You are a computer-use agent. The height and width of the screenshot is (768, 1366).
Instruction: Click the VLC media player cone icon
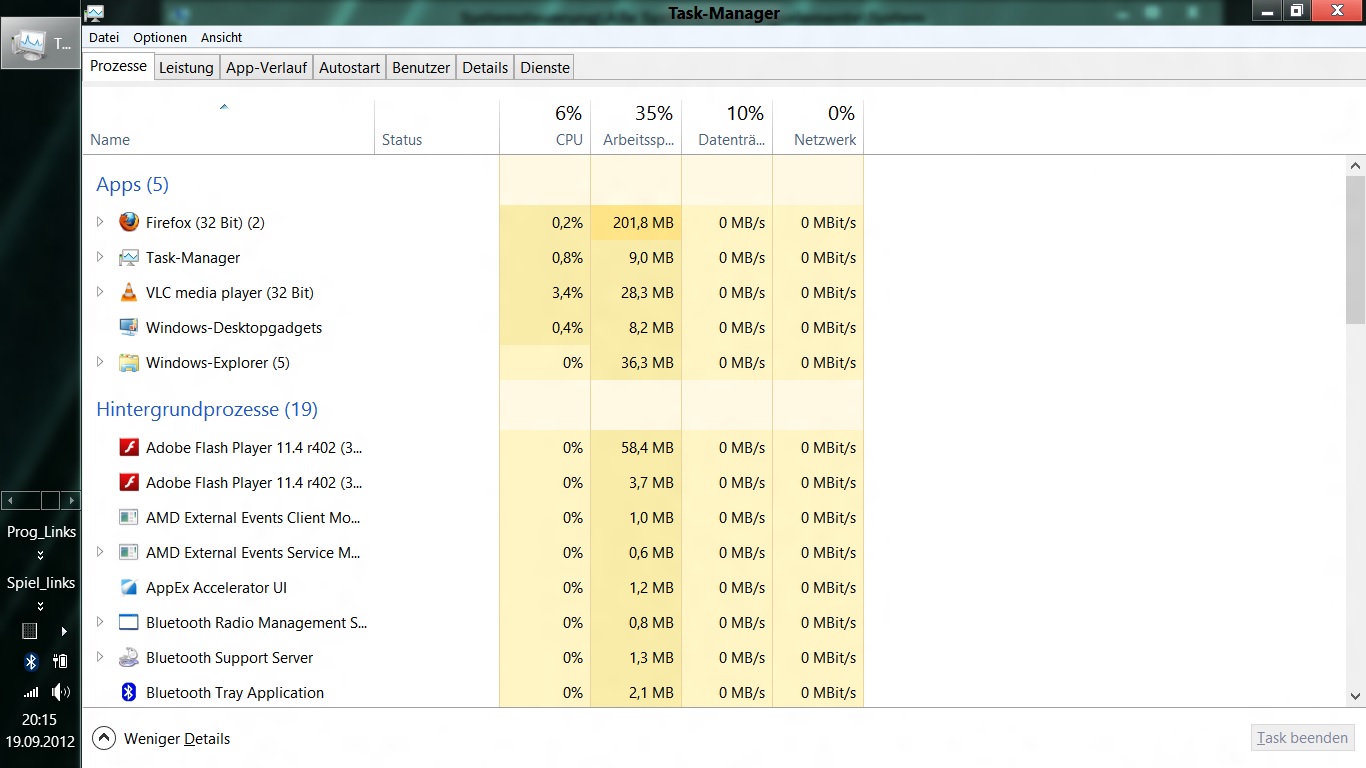tap(129, 292)
